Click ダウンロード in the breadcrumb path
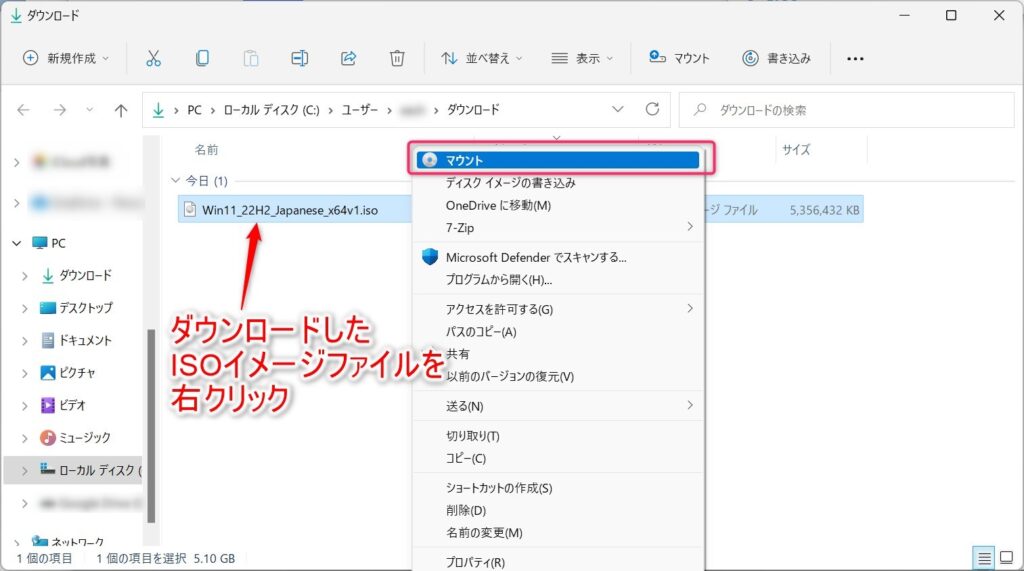This screenshot has height=571, width=1024. coord(473,110)
